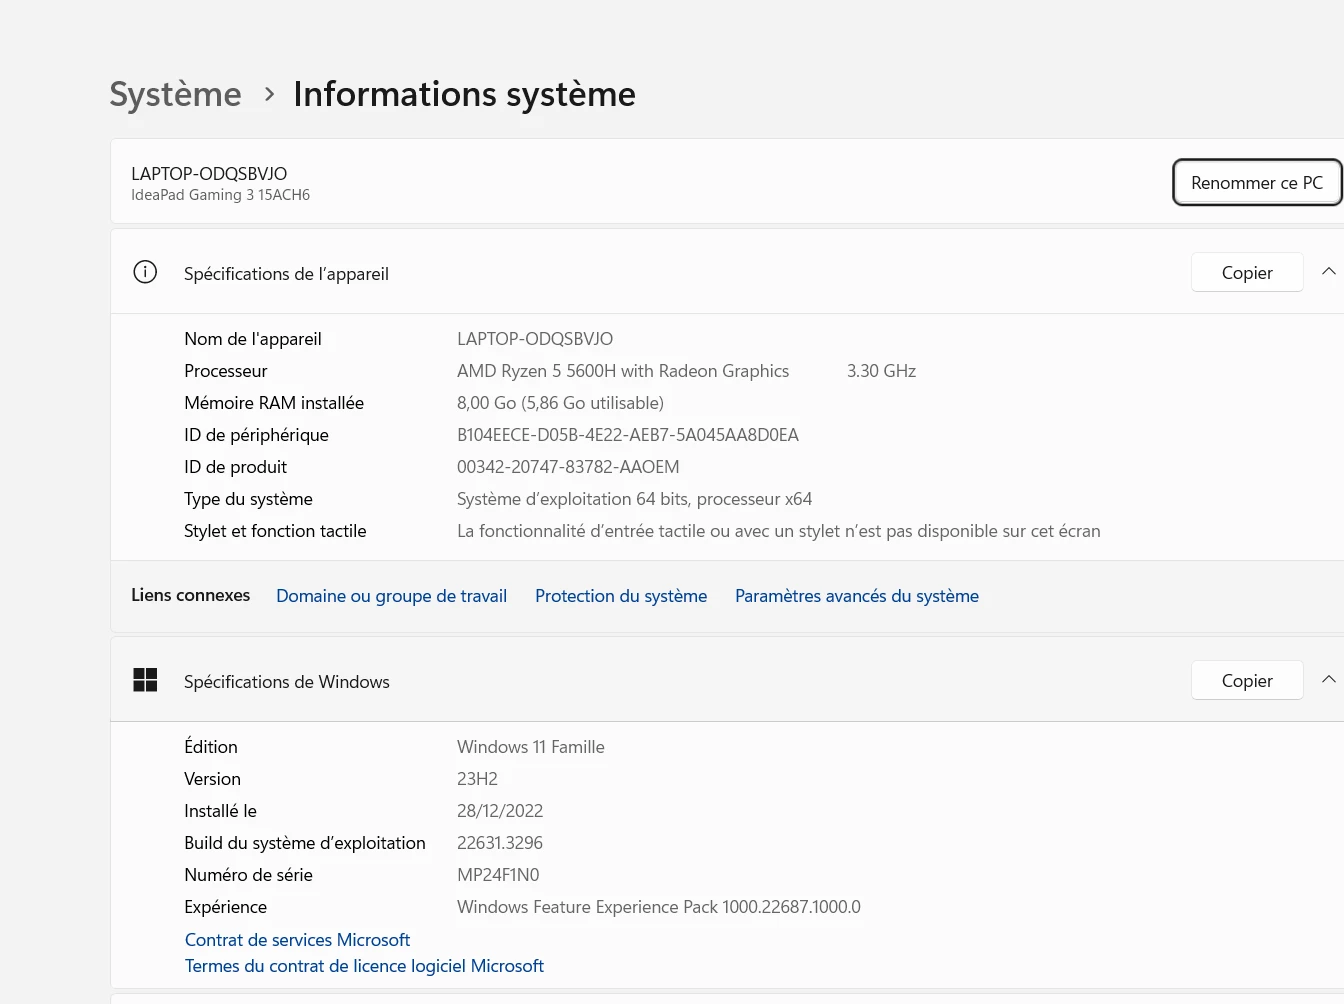Collapse the Spécifications de l'appareil section chevron

point(1328,272)
